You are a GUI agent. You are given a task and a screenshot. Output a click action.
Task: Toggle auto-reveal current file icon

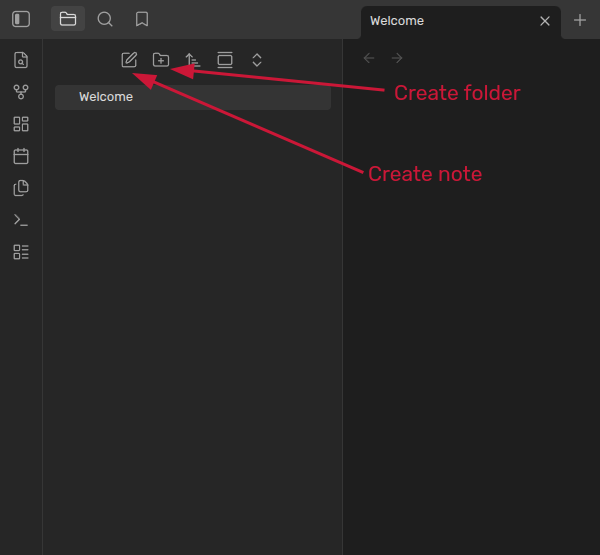pos(225,60)
